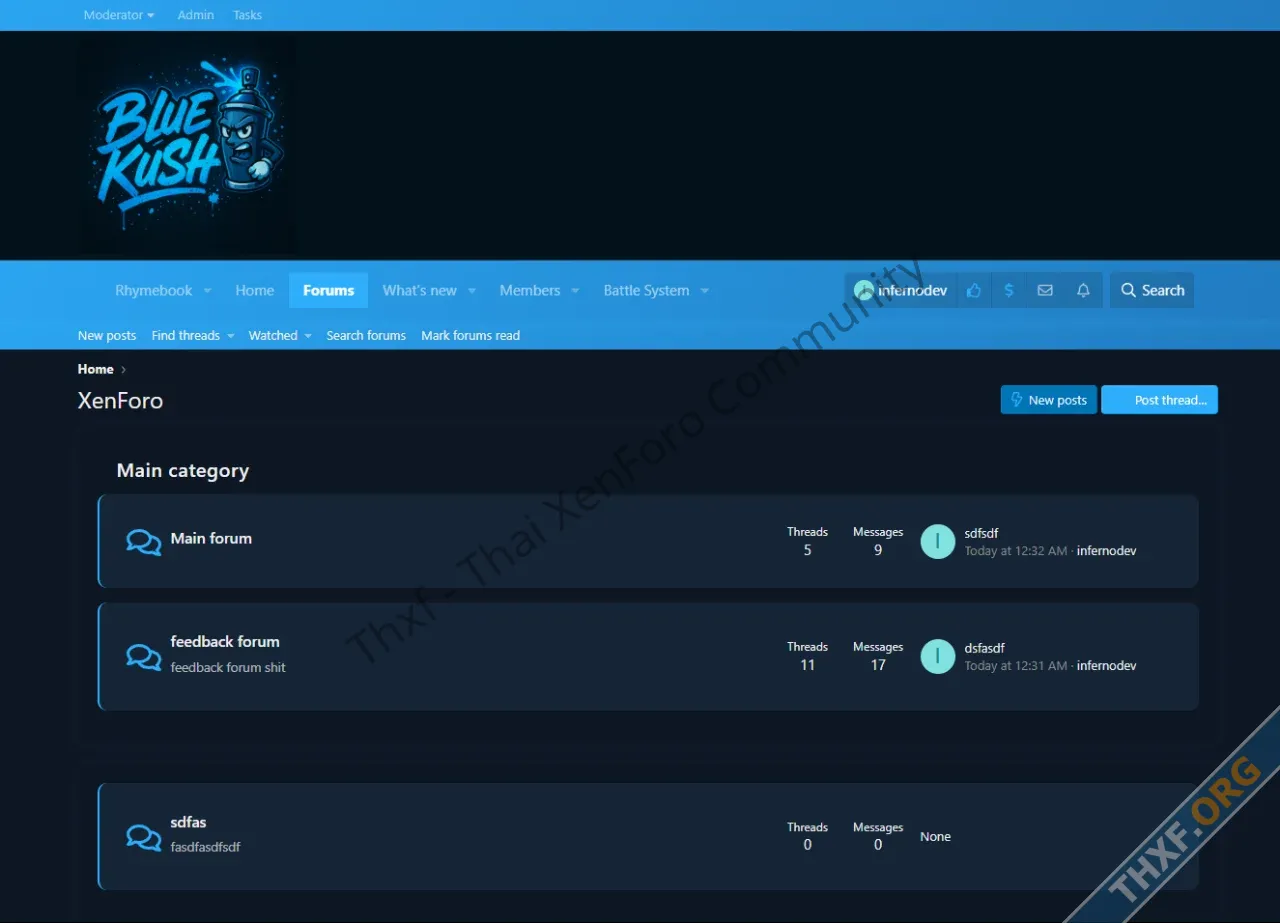Click 'feedback forum shit' description text
This screenshot has height=923, width=1280.
pos(228,667)
